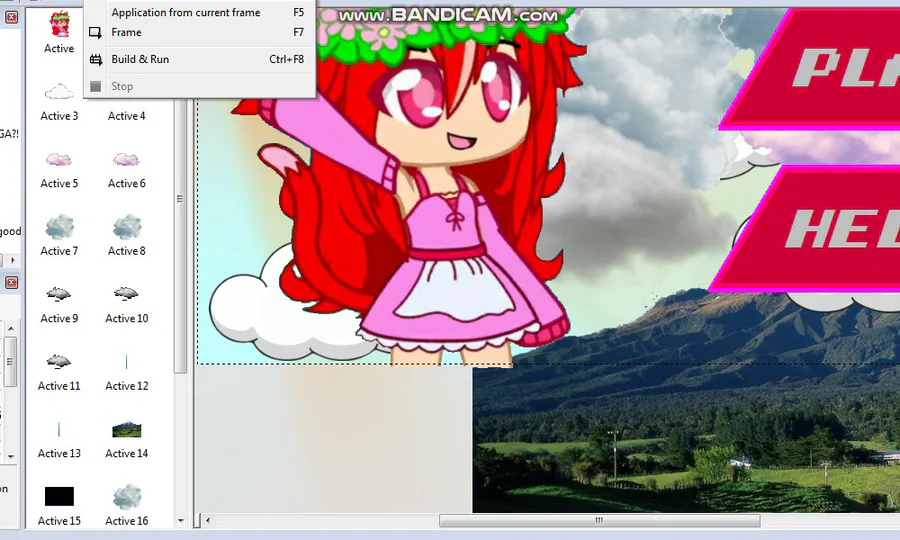Click the Frame menu item icon
The image size is (900, 540).
96,33
